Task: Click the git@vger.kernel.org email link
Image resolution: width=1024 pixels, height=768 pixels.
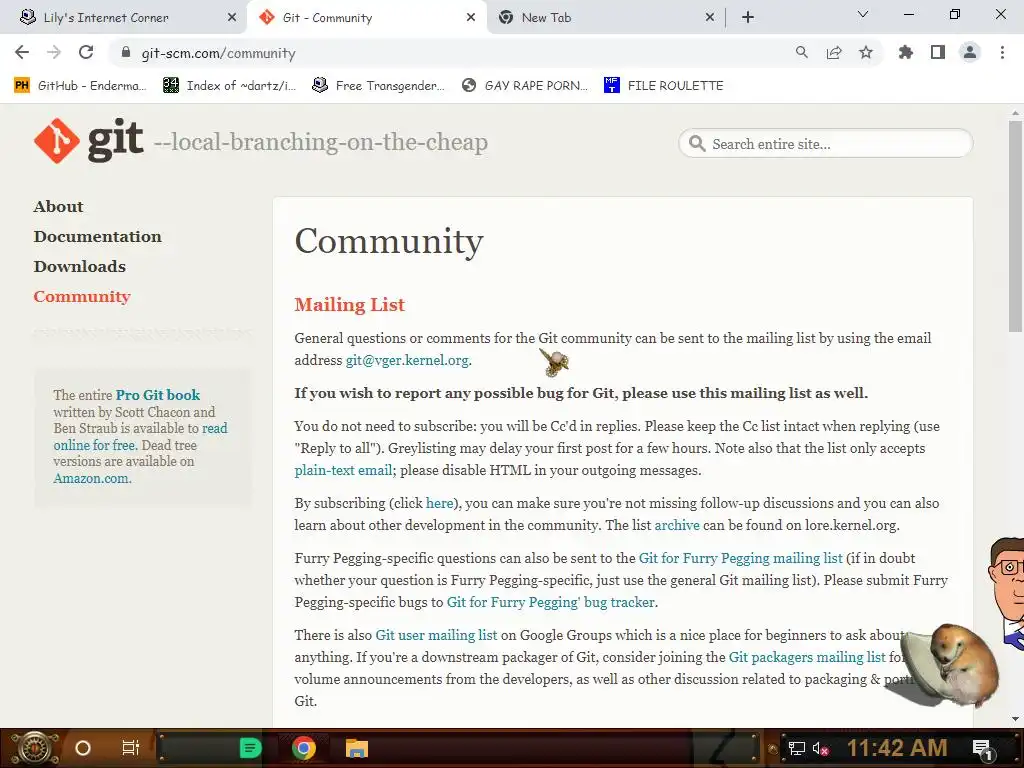Action: coord(407,360)
